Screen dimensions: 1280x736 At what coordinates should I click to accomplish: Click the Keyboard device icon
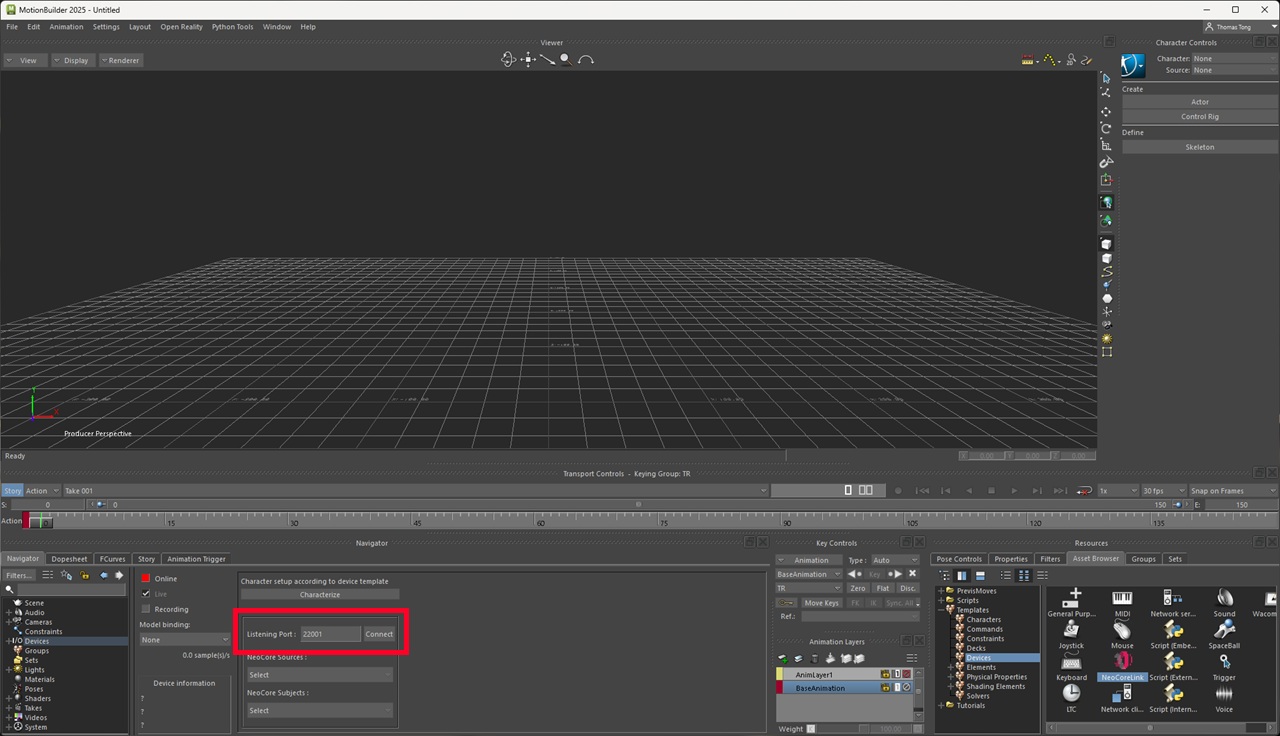pyautogui.click(x=1071, y=662)
